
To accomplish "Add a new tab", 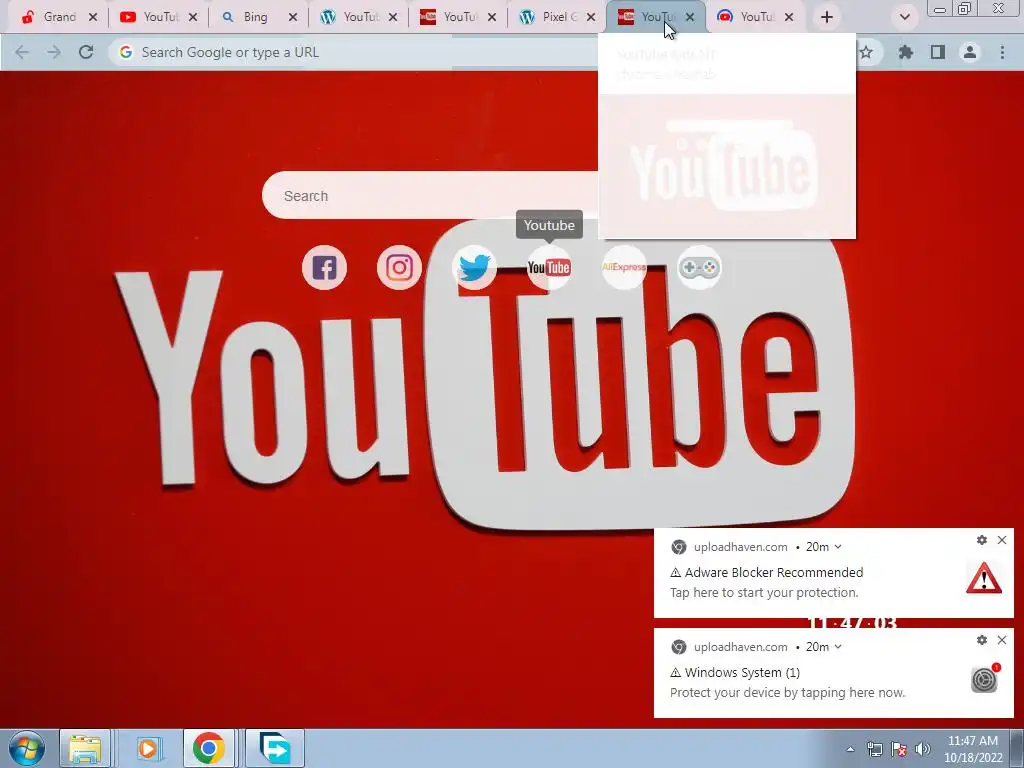I will (x=827, y=17).
